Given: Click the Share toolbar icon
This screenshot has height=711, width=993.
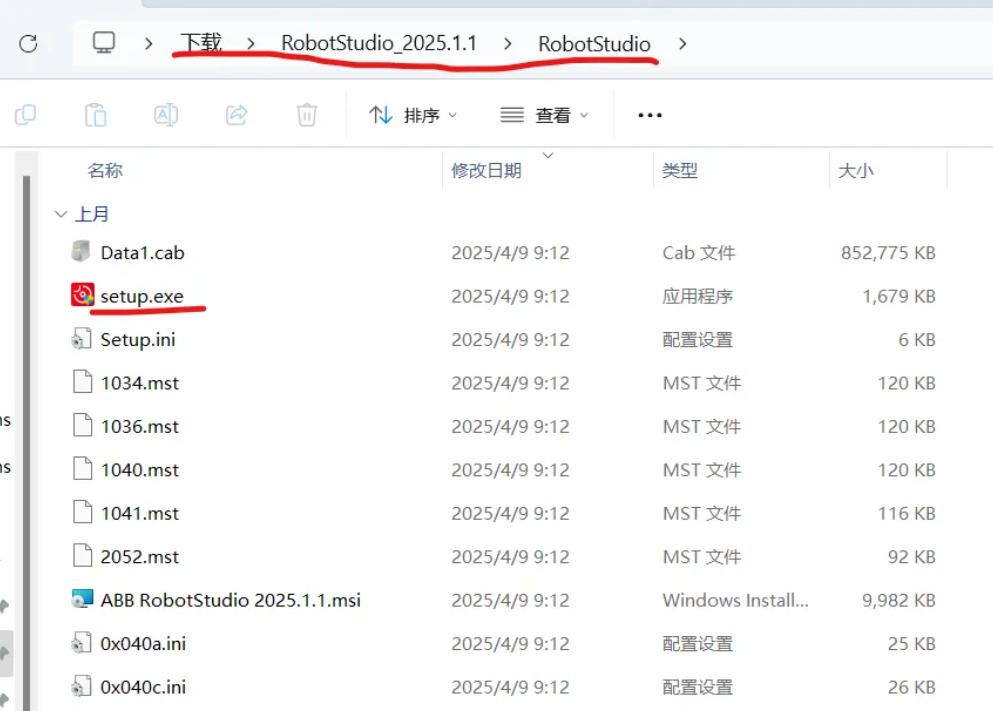Looking at the screenshot, I should 237,115.
